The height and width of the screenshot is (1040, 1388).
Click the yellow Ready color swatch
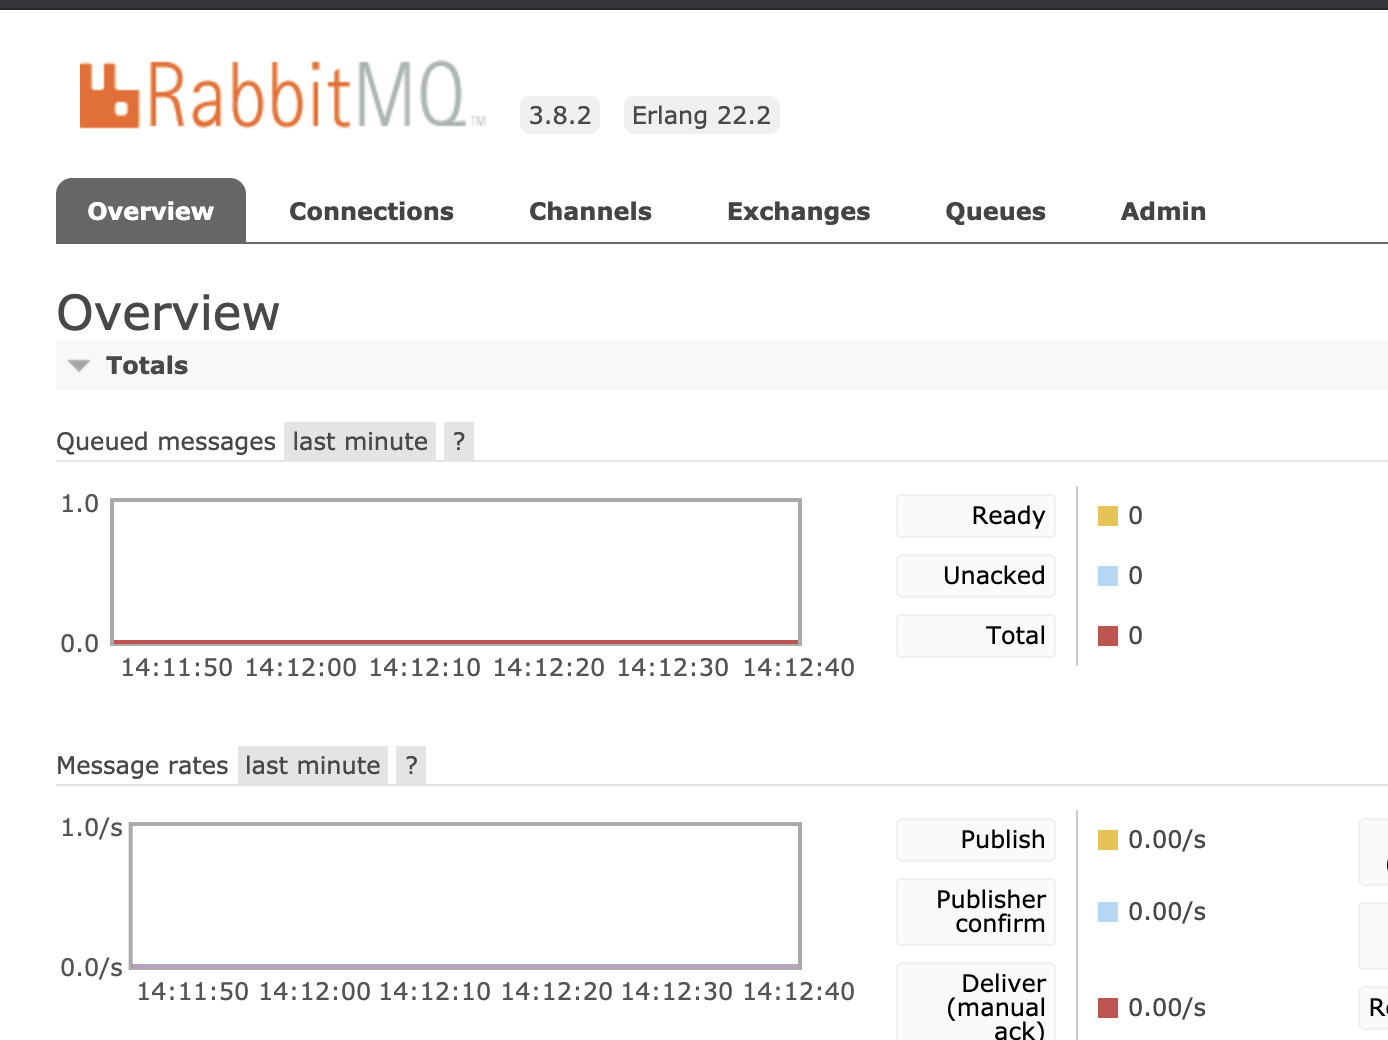coord(1107,515)
